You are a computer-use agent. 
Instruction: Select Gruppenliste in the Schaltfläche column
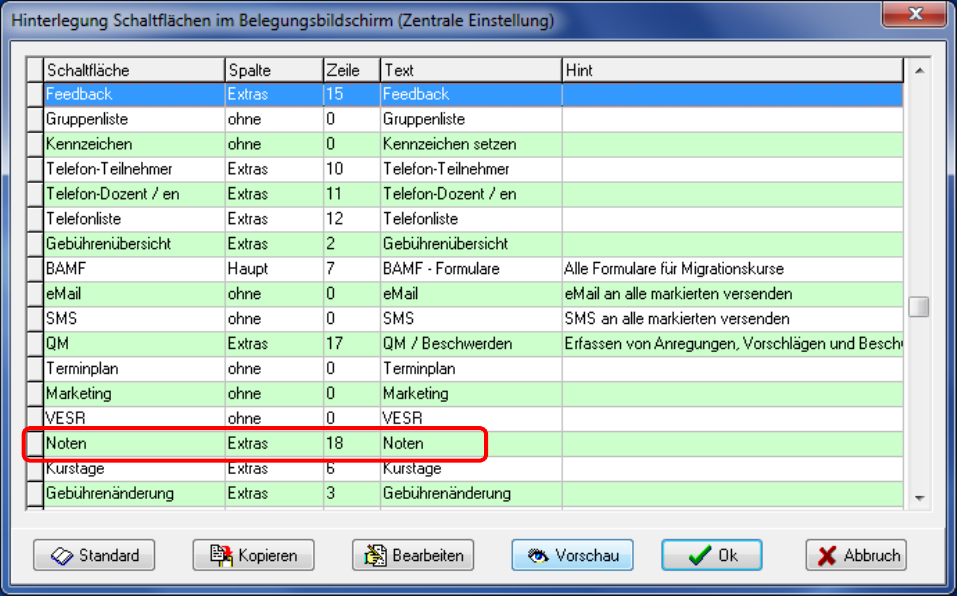[134, 119]
